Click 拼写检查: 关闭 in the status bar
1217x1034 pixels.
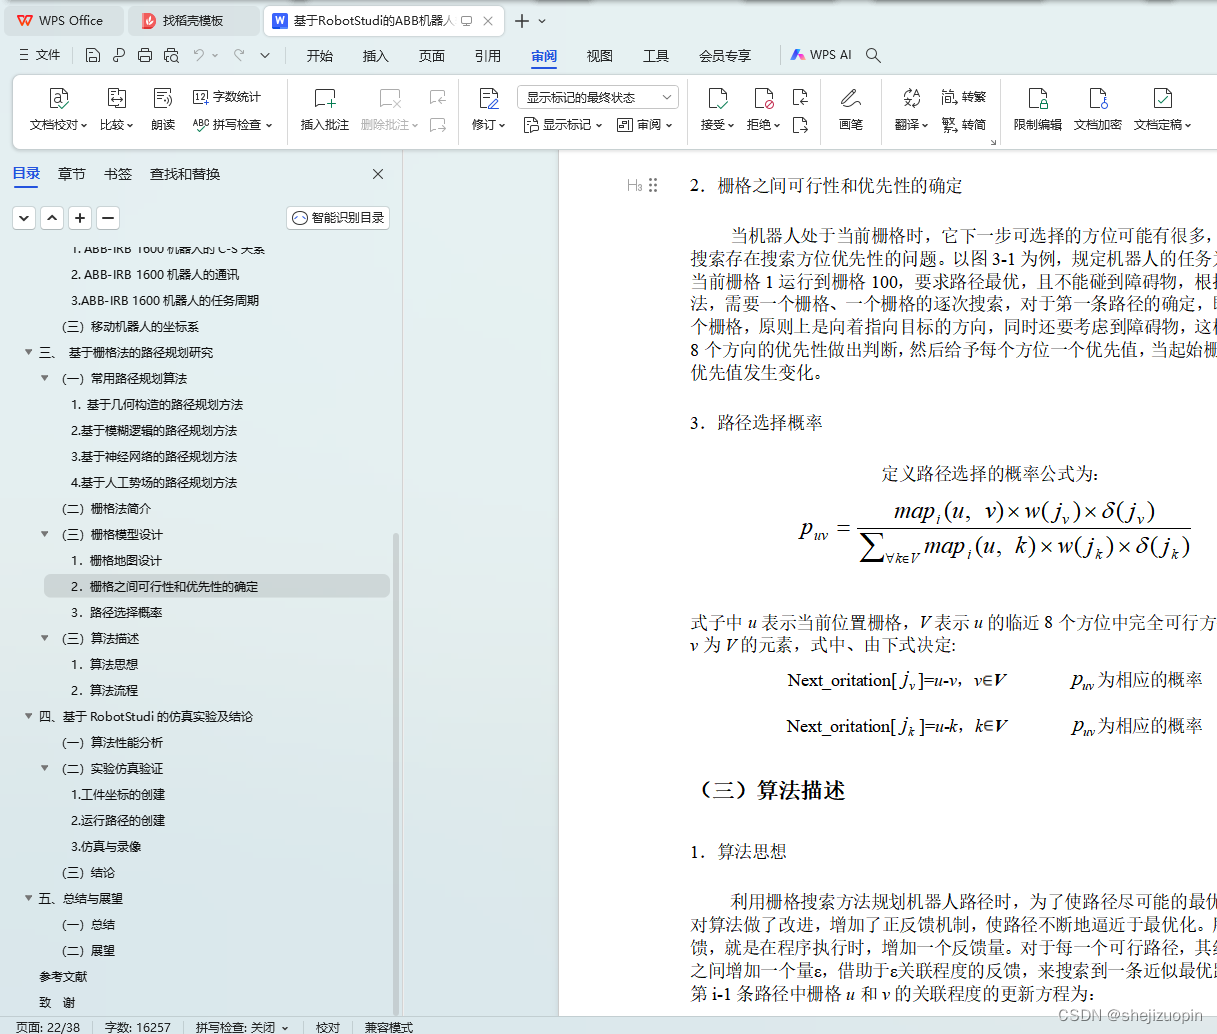pos(242,1026)
